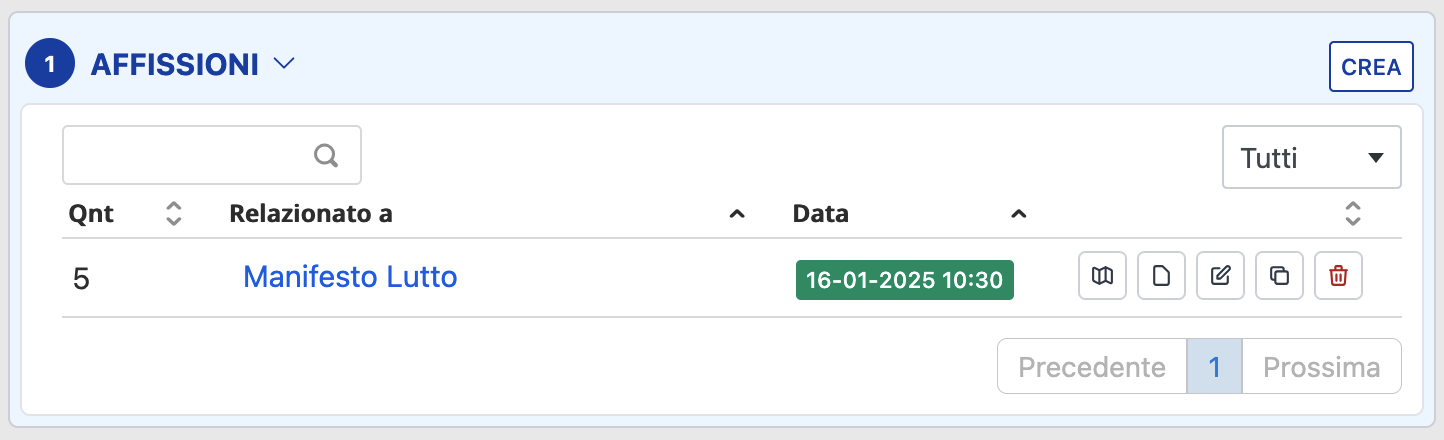Image resolution: width=1444 pixels, height=440 pixels.
Task: Sort by the Relazionato a column
Action: click(x=737, y=214)
